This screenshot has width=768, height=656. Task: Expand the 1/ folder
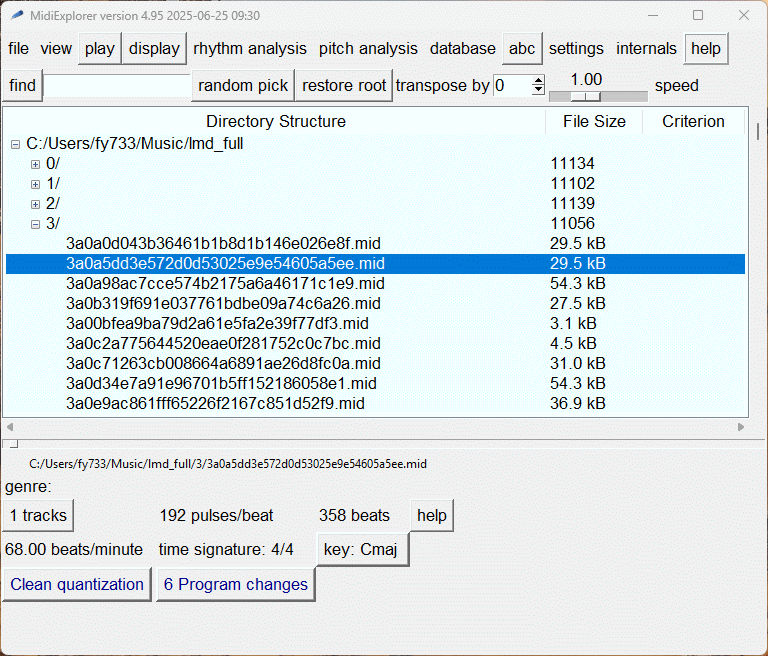(35, 184)
